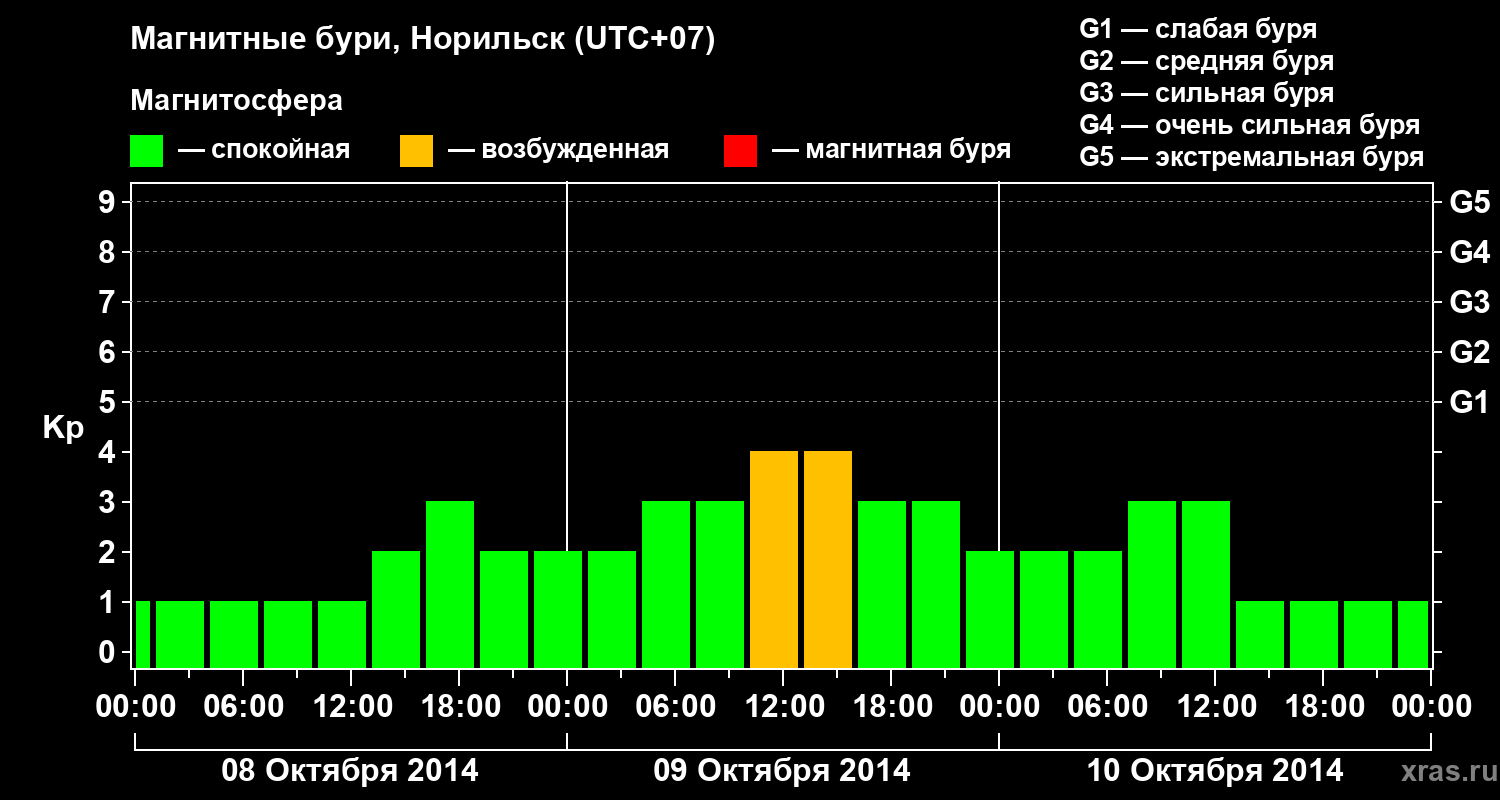
Task: Click the '06:00' time label under 09 Октября
Action: click(x=674, y=706)
